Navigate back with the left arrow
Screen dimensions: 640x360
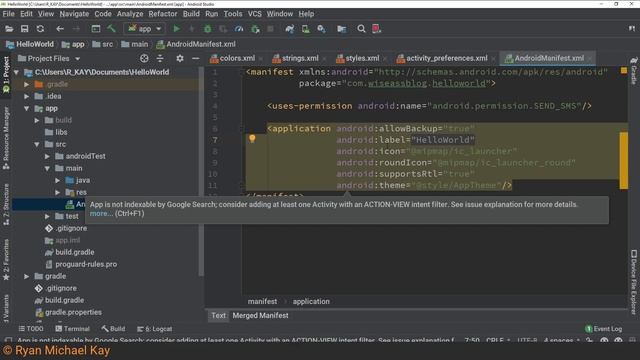[60, 29]
